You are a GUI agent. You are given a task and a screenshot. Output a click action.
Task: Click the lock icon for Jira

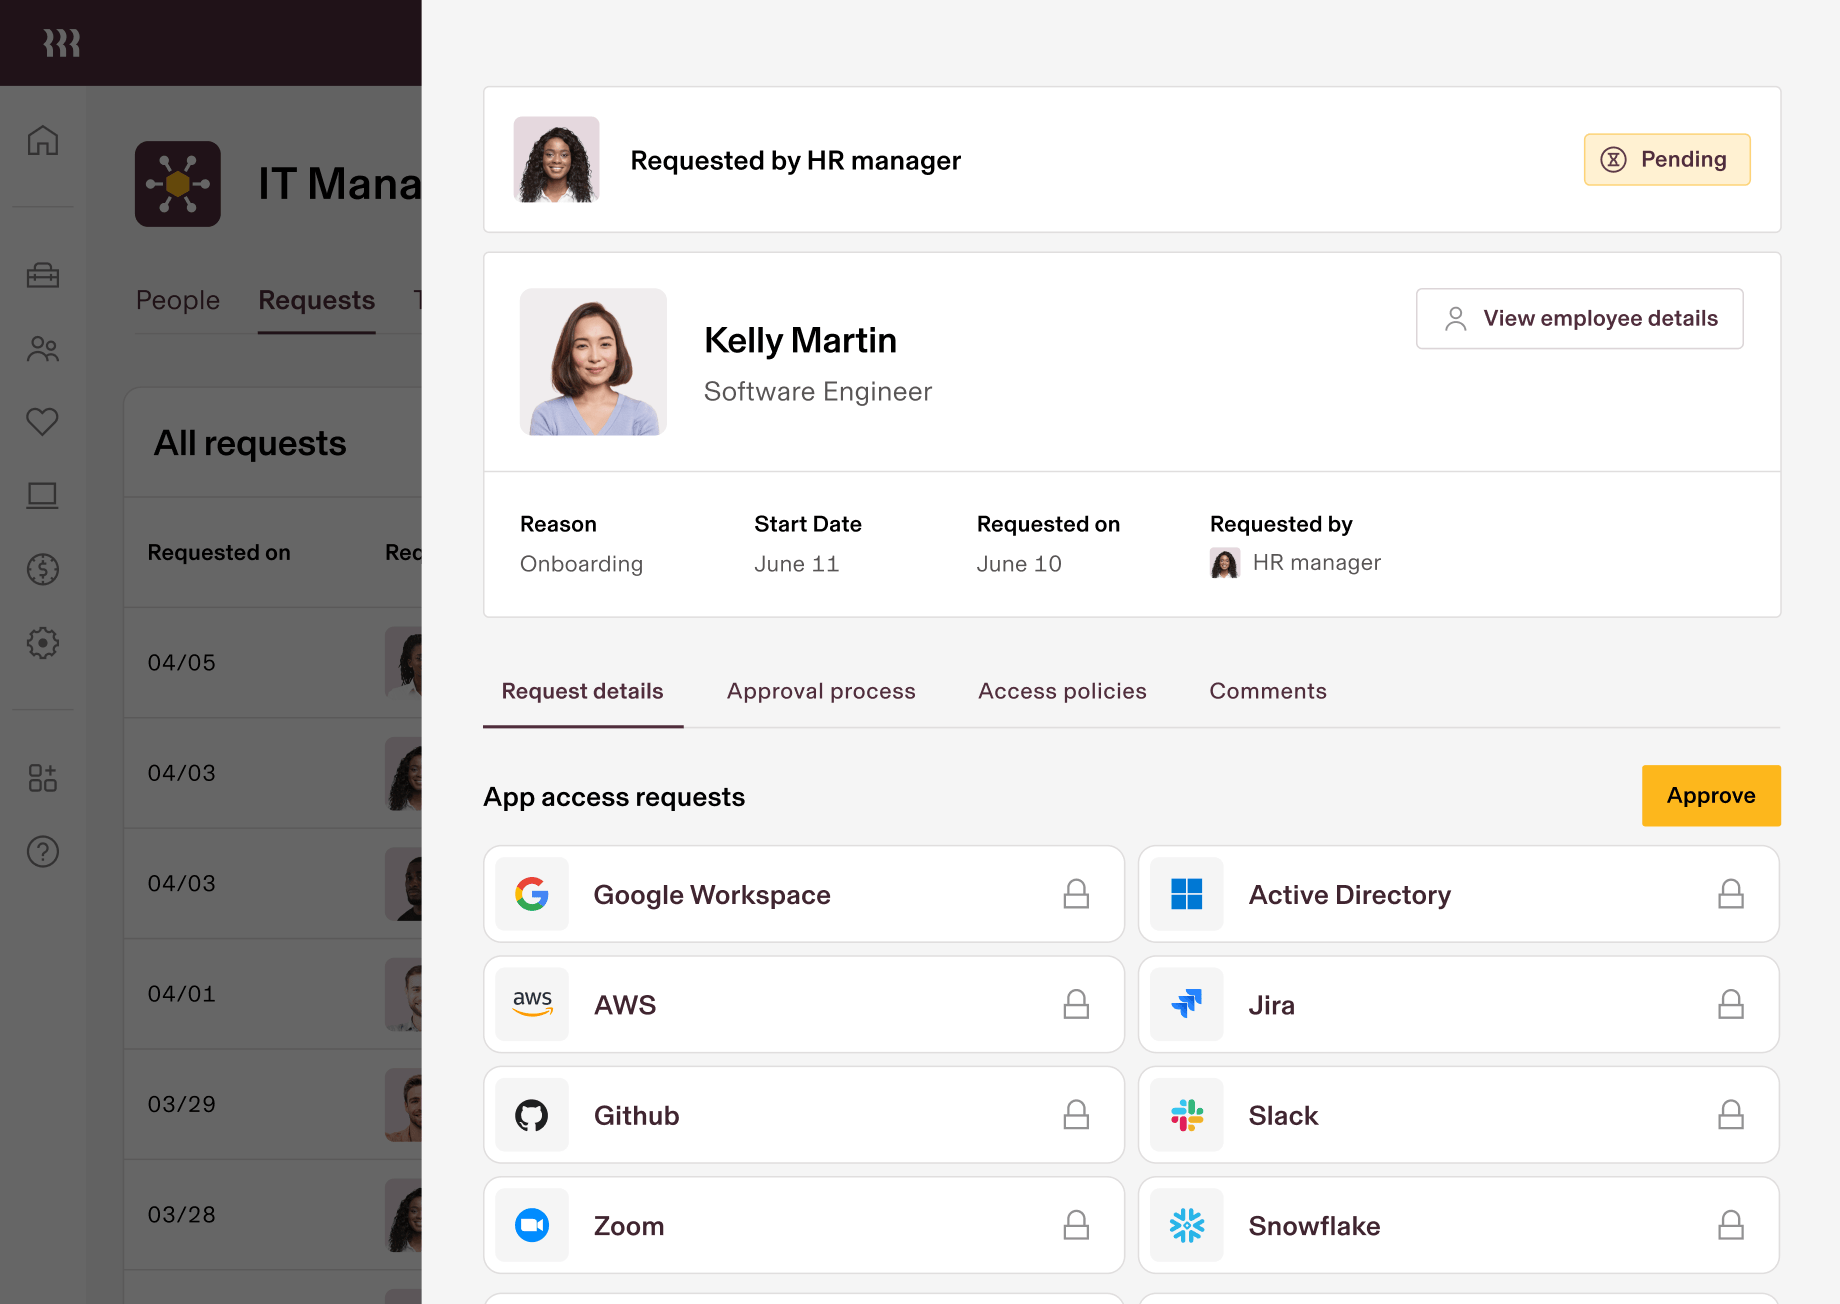(1731, 1004)
